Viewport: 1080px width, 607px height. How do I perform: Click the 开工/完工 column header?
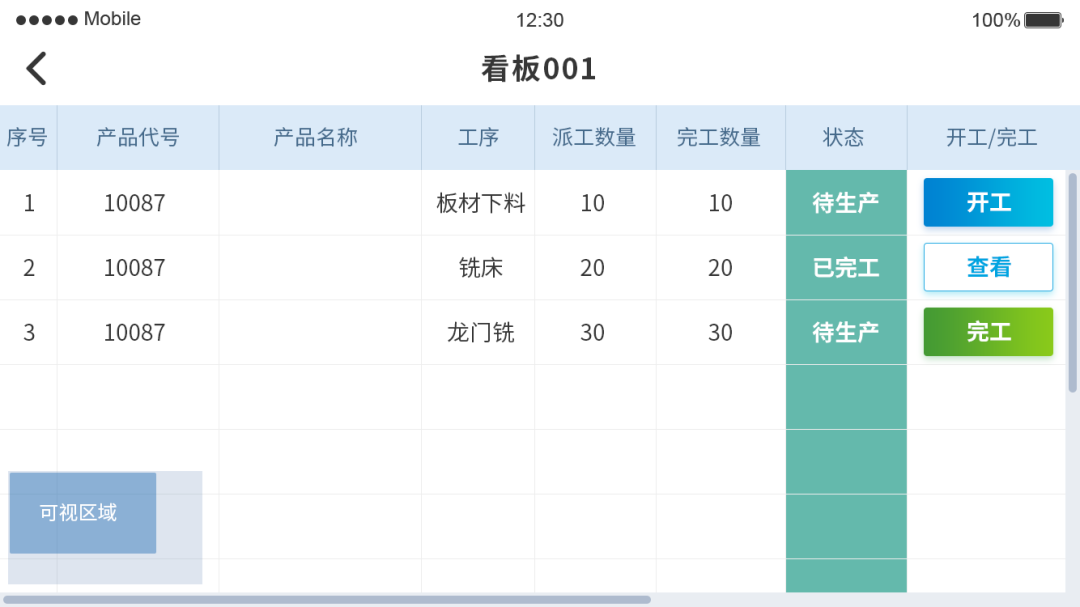pos(988,137)
